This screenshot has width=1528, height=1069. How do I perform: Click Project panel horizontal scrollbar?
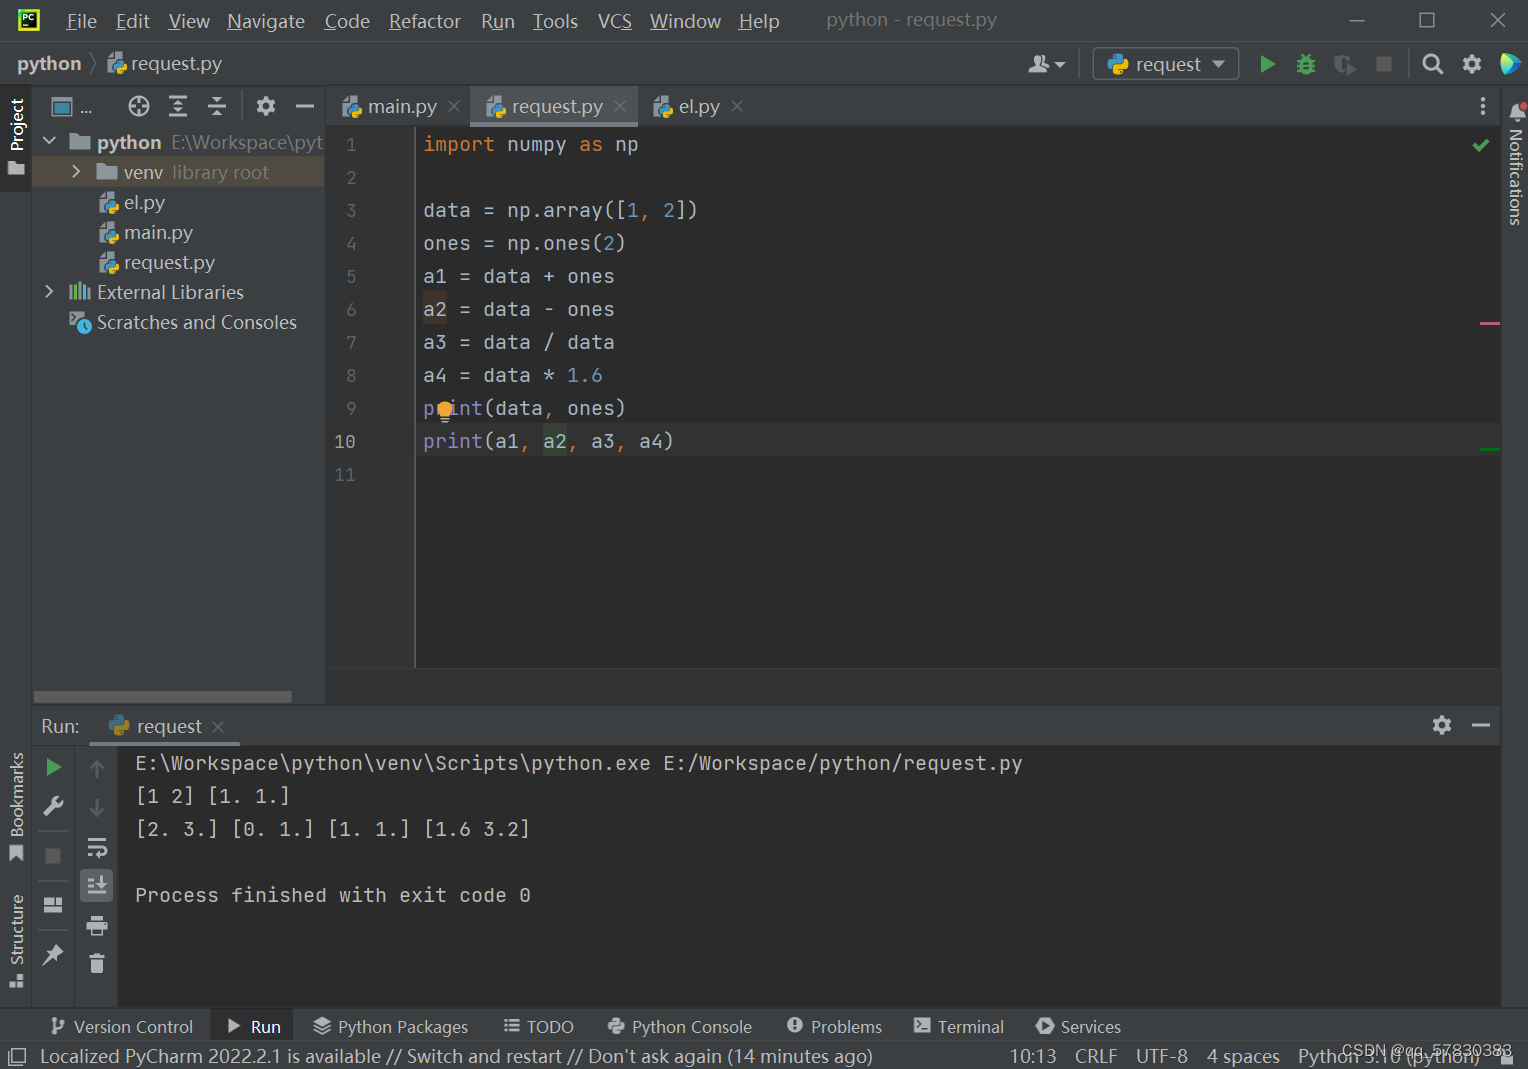tap(163, 697)
